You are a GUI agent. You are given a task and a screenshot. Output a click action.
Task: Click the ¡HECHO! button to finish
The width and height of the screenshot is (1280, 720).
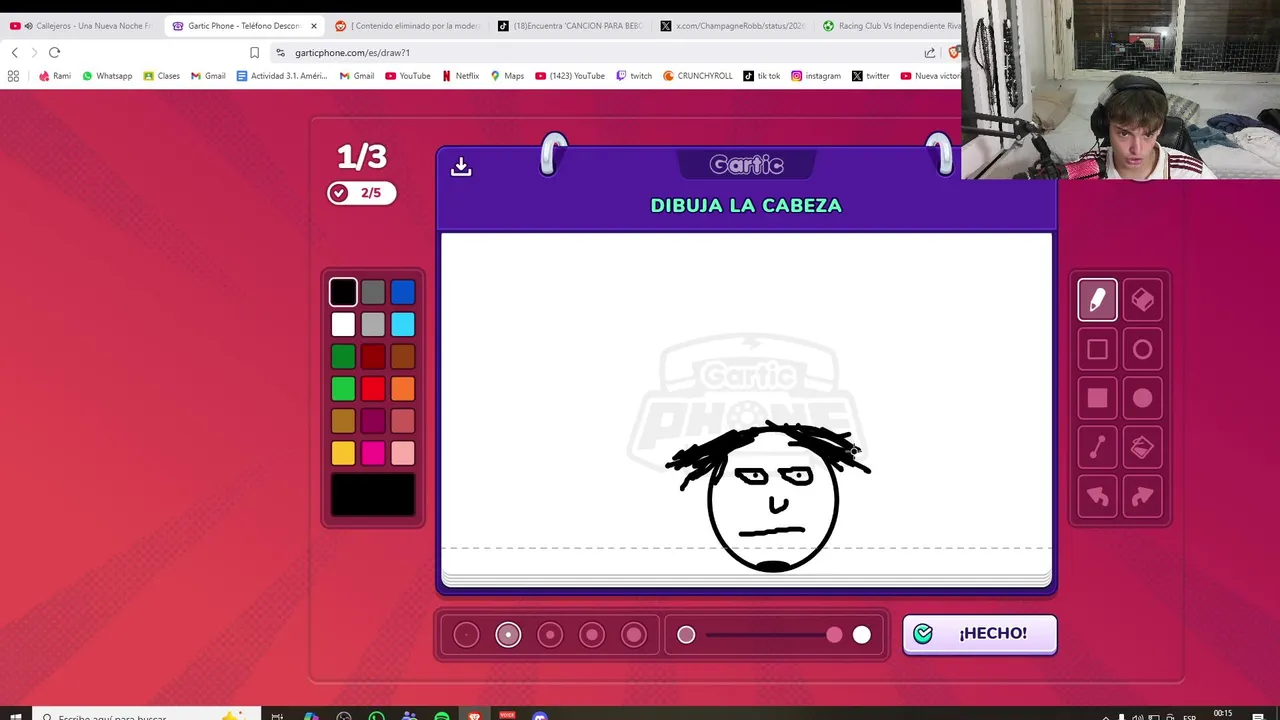[x=980, y=634]
